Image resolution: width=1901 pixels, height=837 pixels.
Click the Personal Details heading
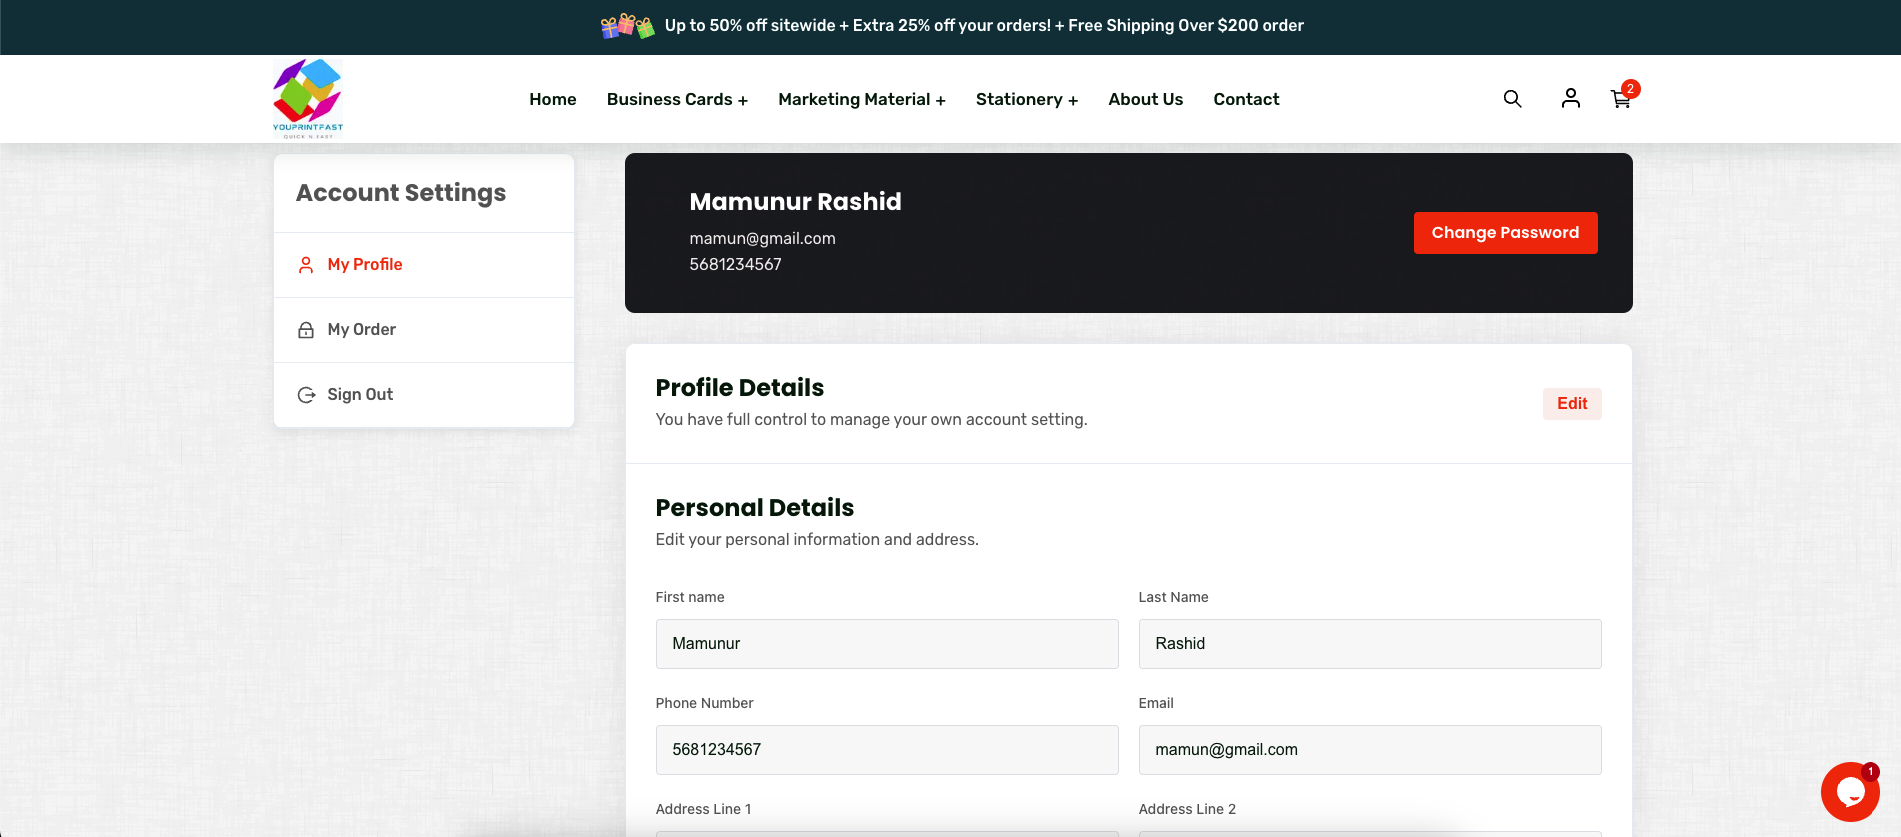(x=754, y=508)
